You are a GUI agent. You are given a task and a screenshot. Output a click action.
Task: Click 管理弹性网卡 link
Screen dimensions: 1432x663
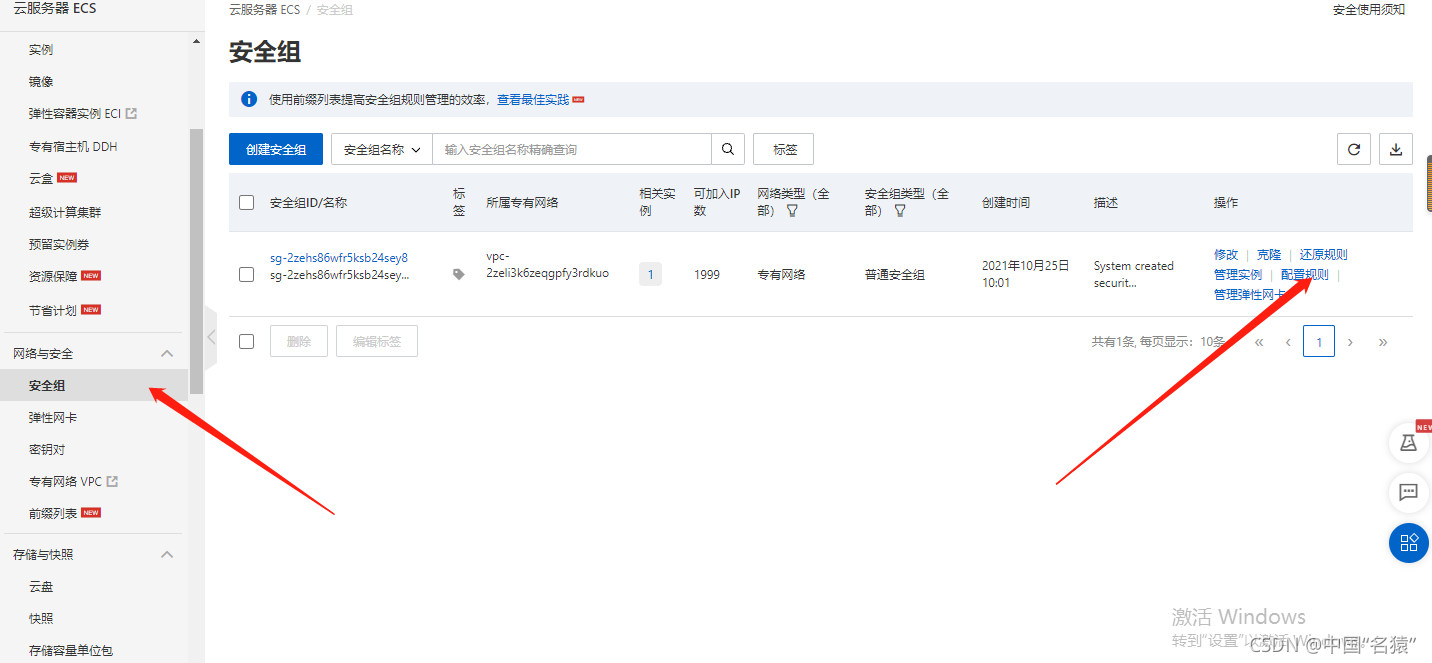click(1250, 294)
